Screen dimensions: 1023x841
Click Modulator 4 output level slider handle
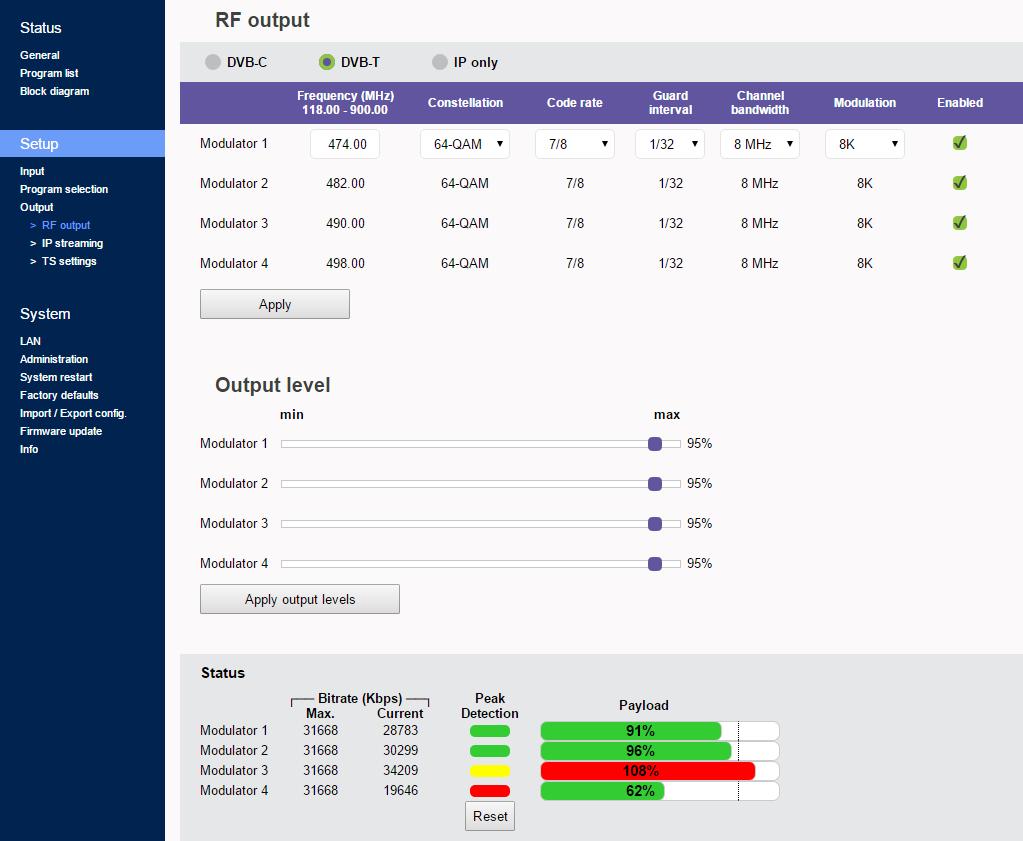(x=655, y=564)
